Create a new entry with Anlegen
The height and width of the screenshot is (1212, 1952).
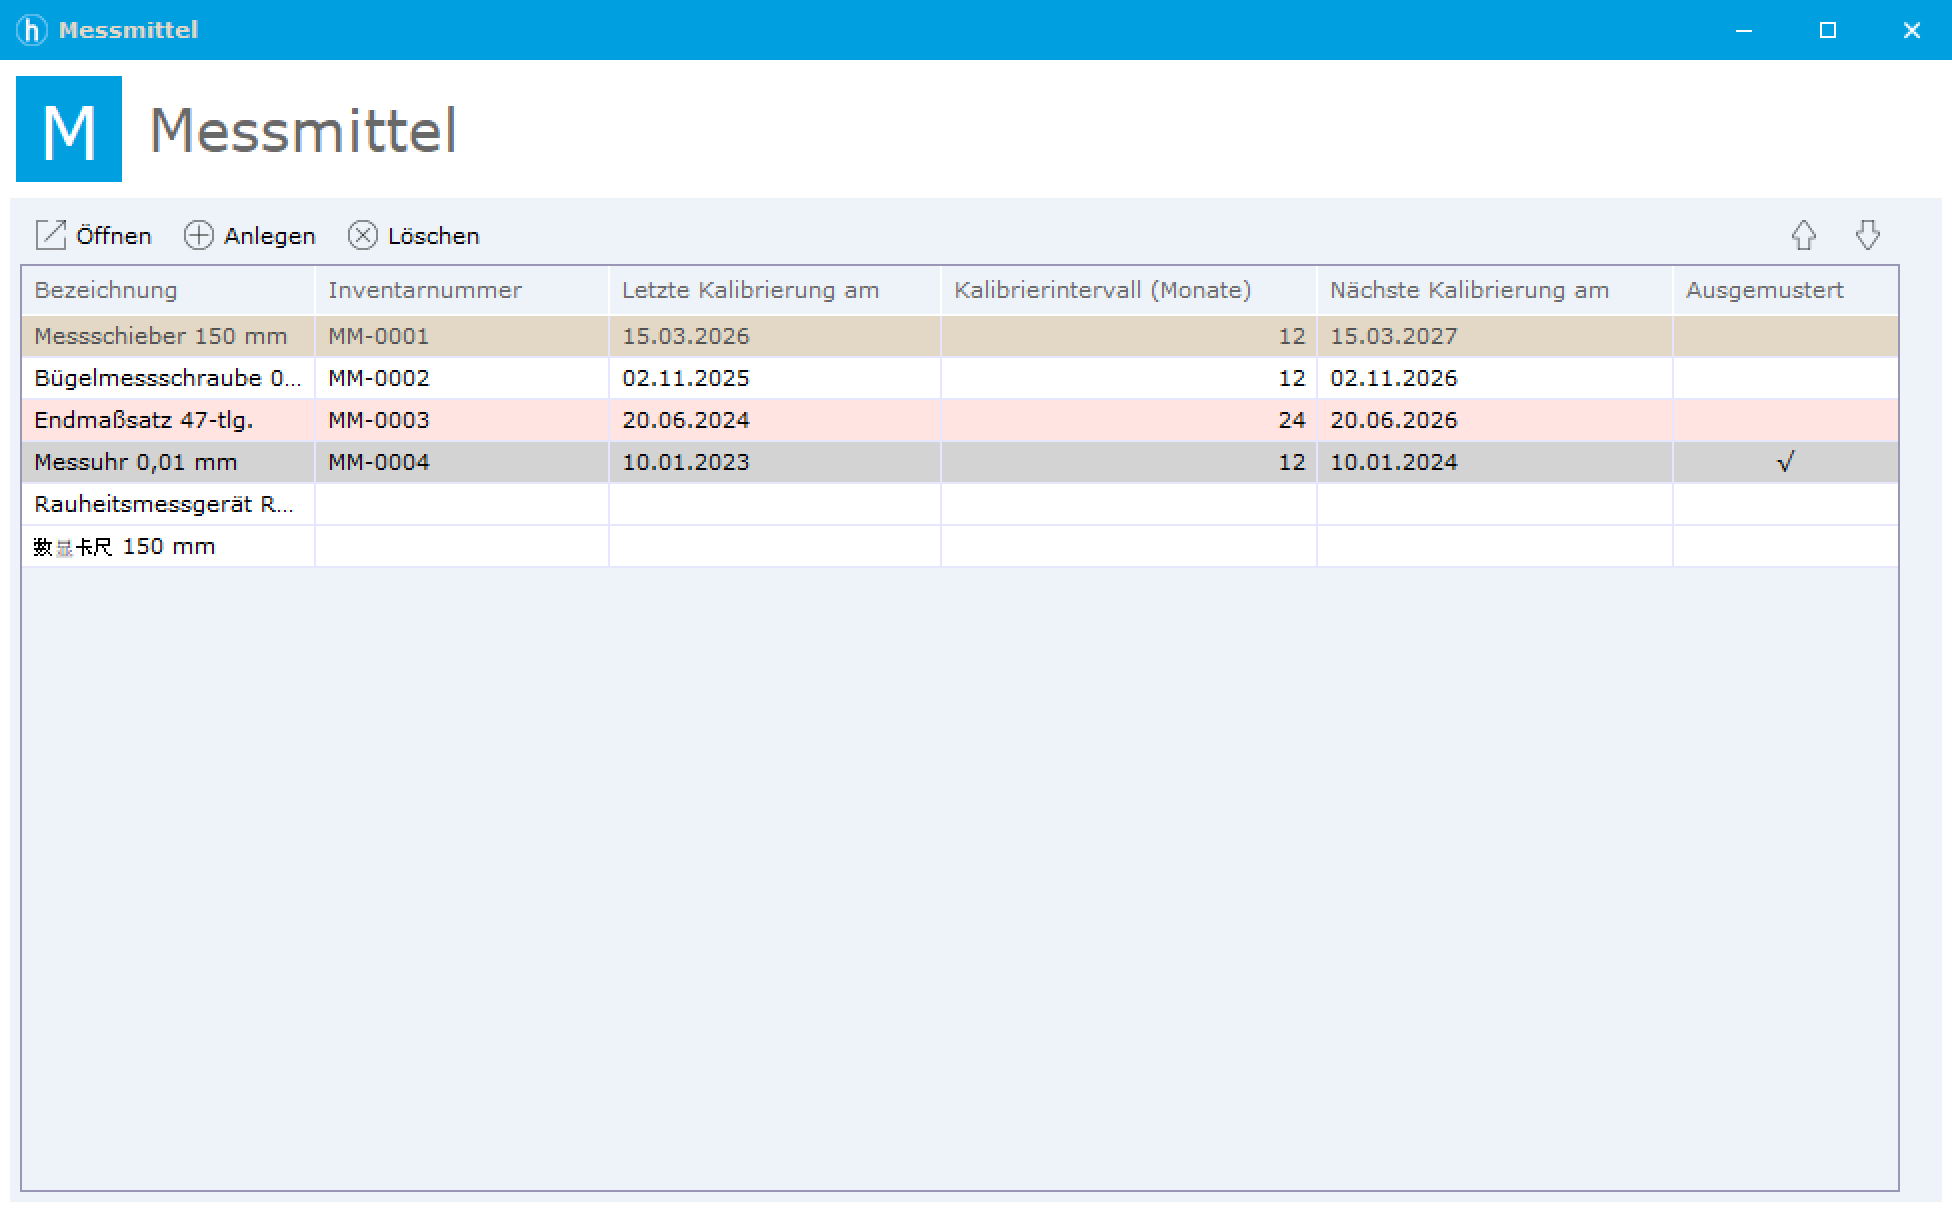(249, 236)
